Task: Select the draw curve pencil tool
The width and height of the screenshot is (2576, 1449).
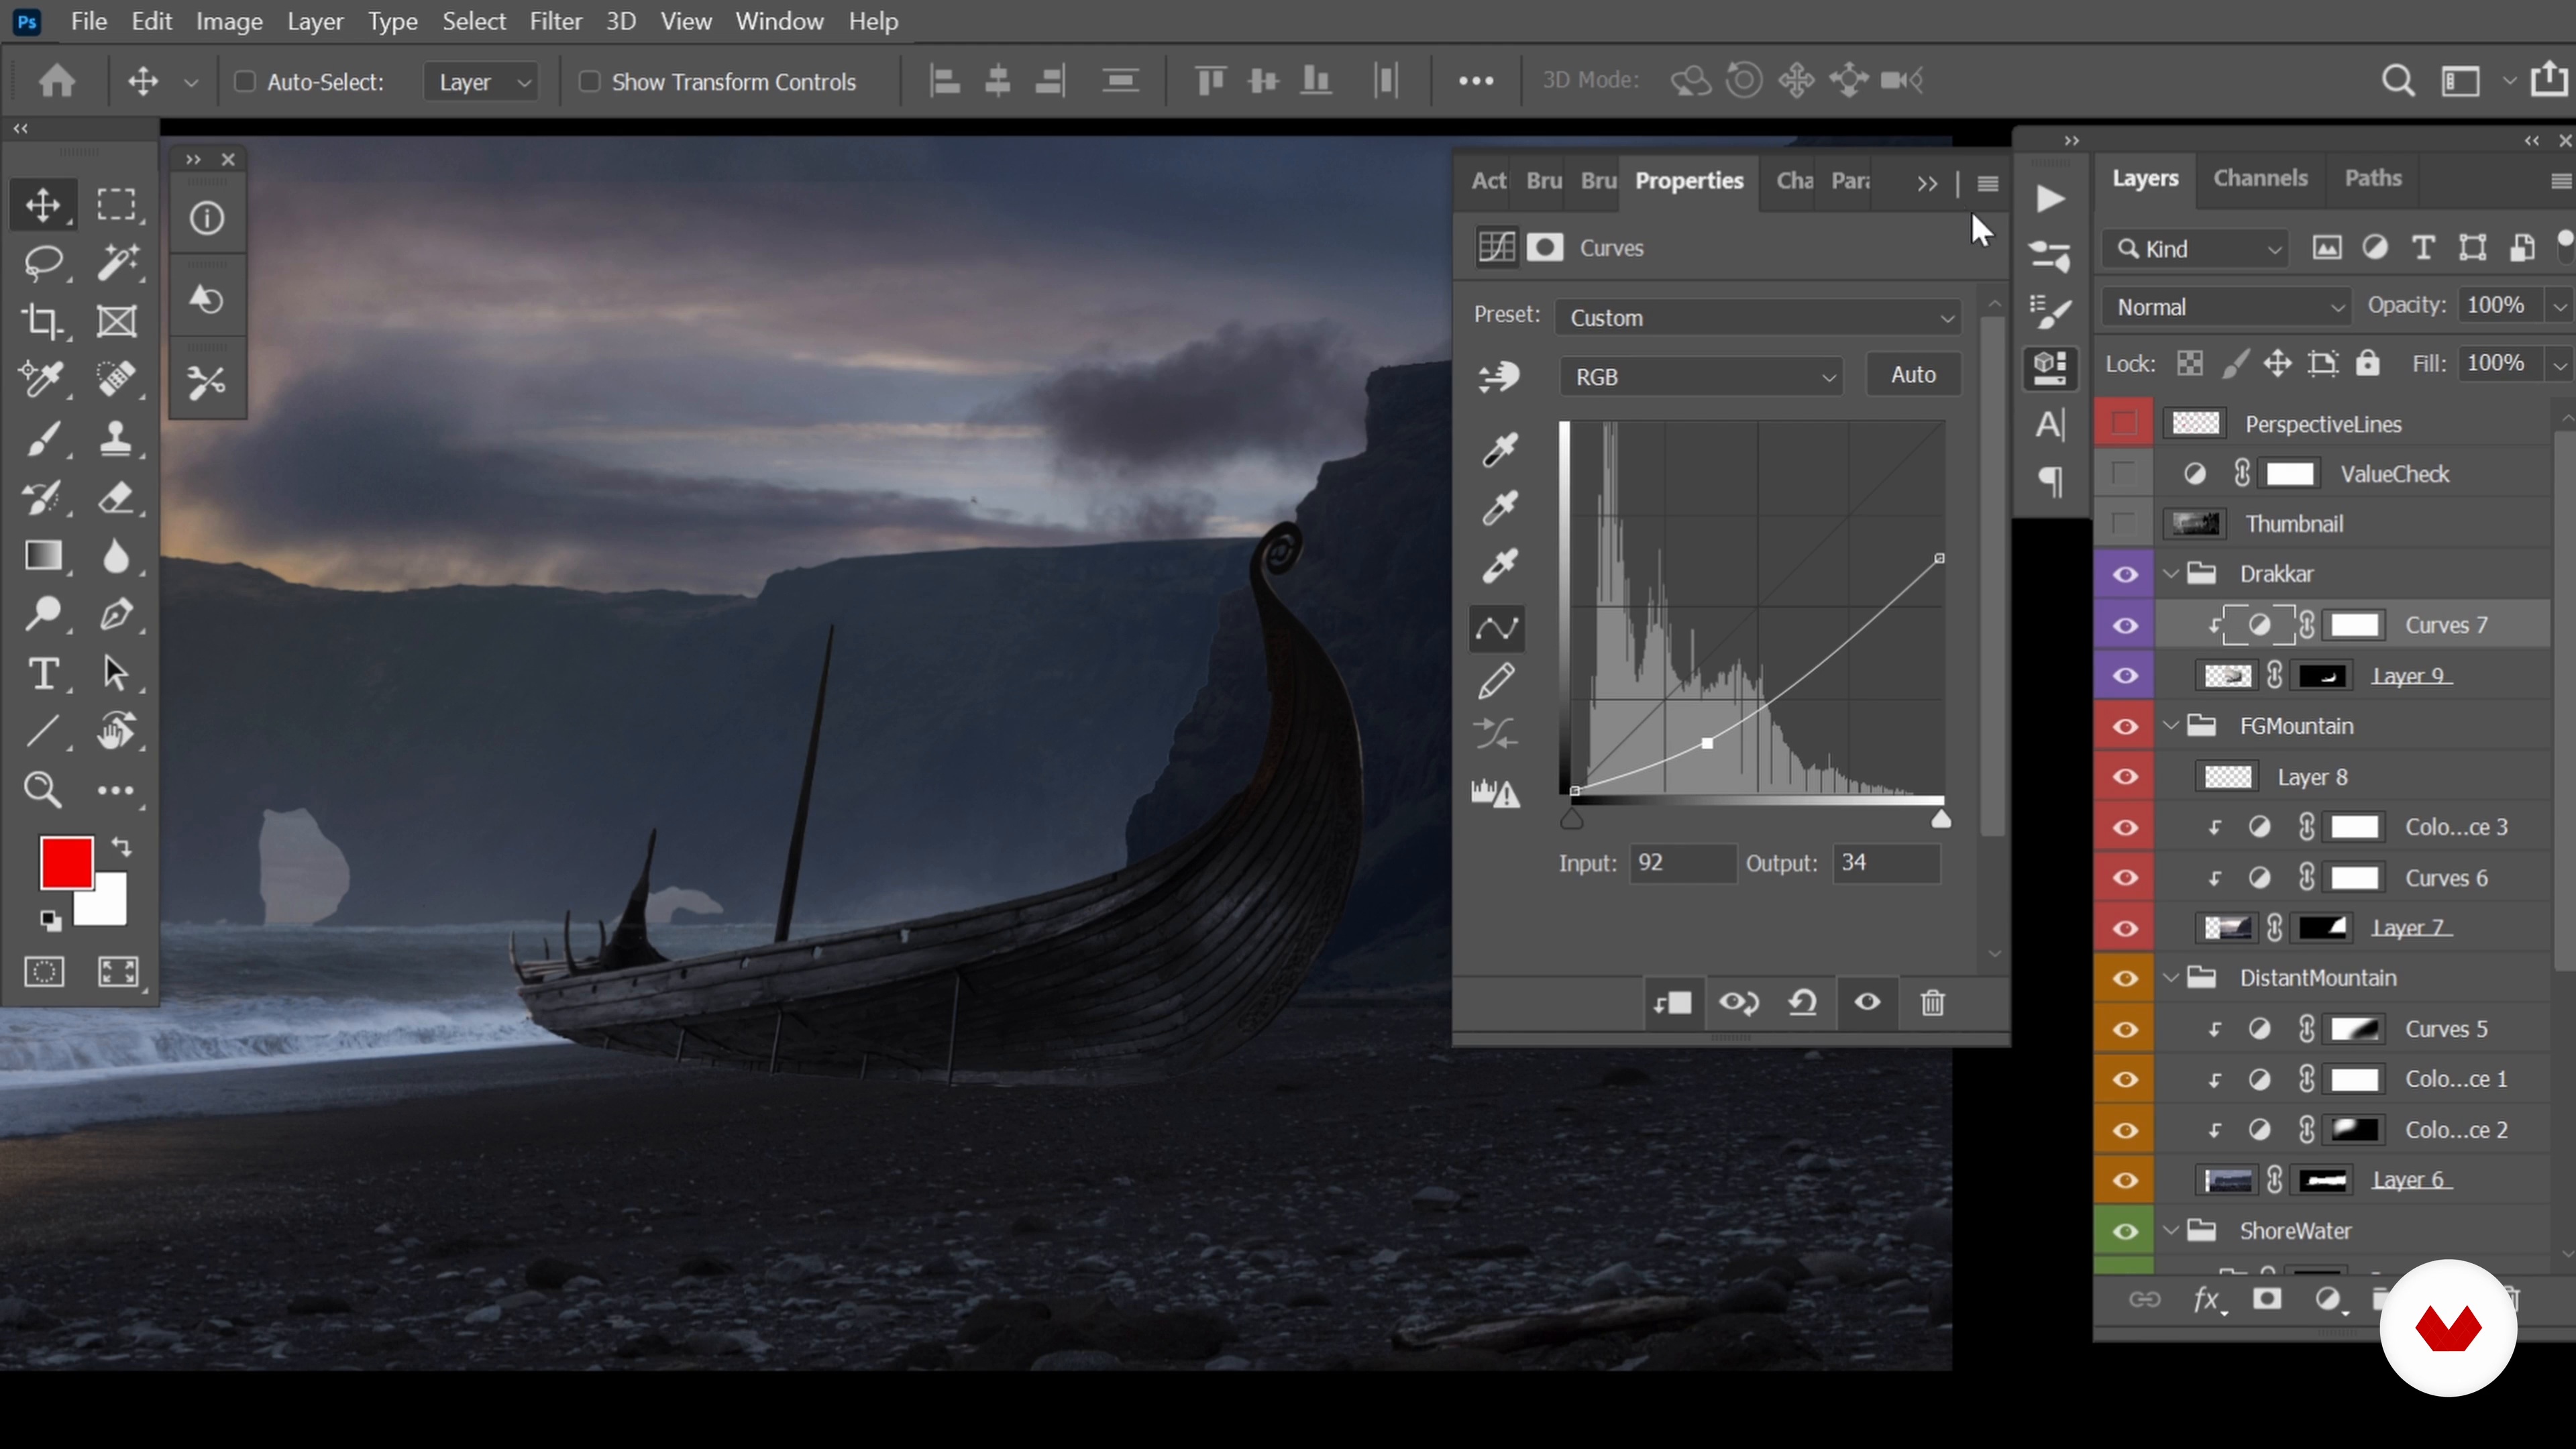Action: click(1498, 681)
